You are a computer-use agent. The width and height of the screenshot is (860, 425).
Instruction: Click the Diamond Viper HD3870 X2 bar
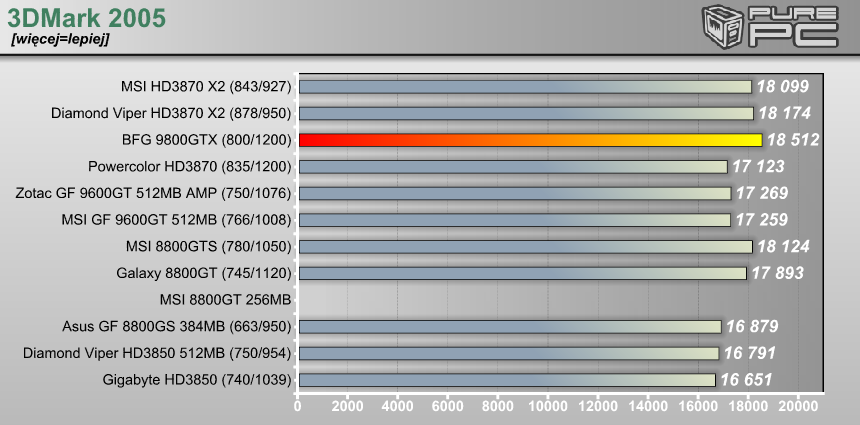[526, 114]
